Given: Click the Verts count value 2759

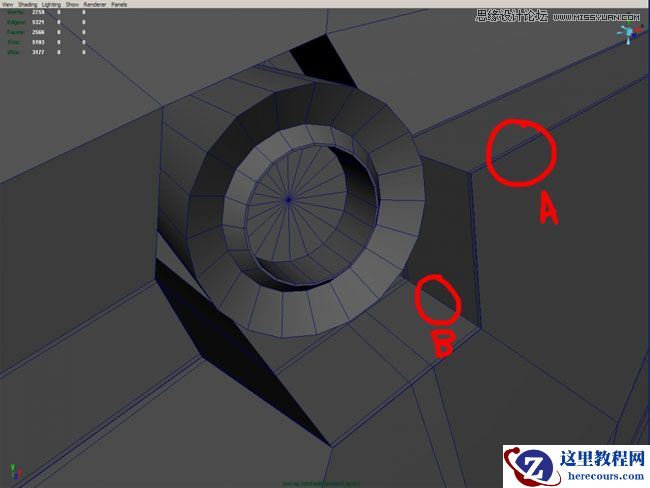Looking at the screenshot, I should pos(38,12).
